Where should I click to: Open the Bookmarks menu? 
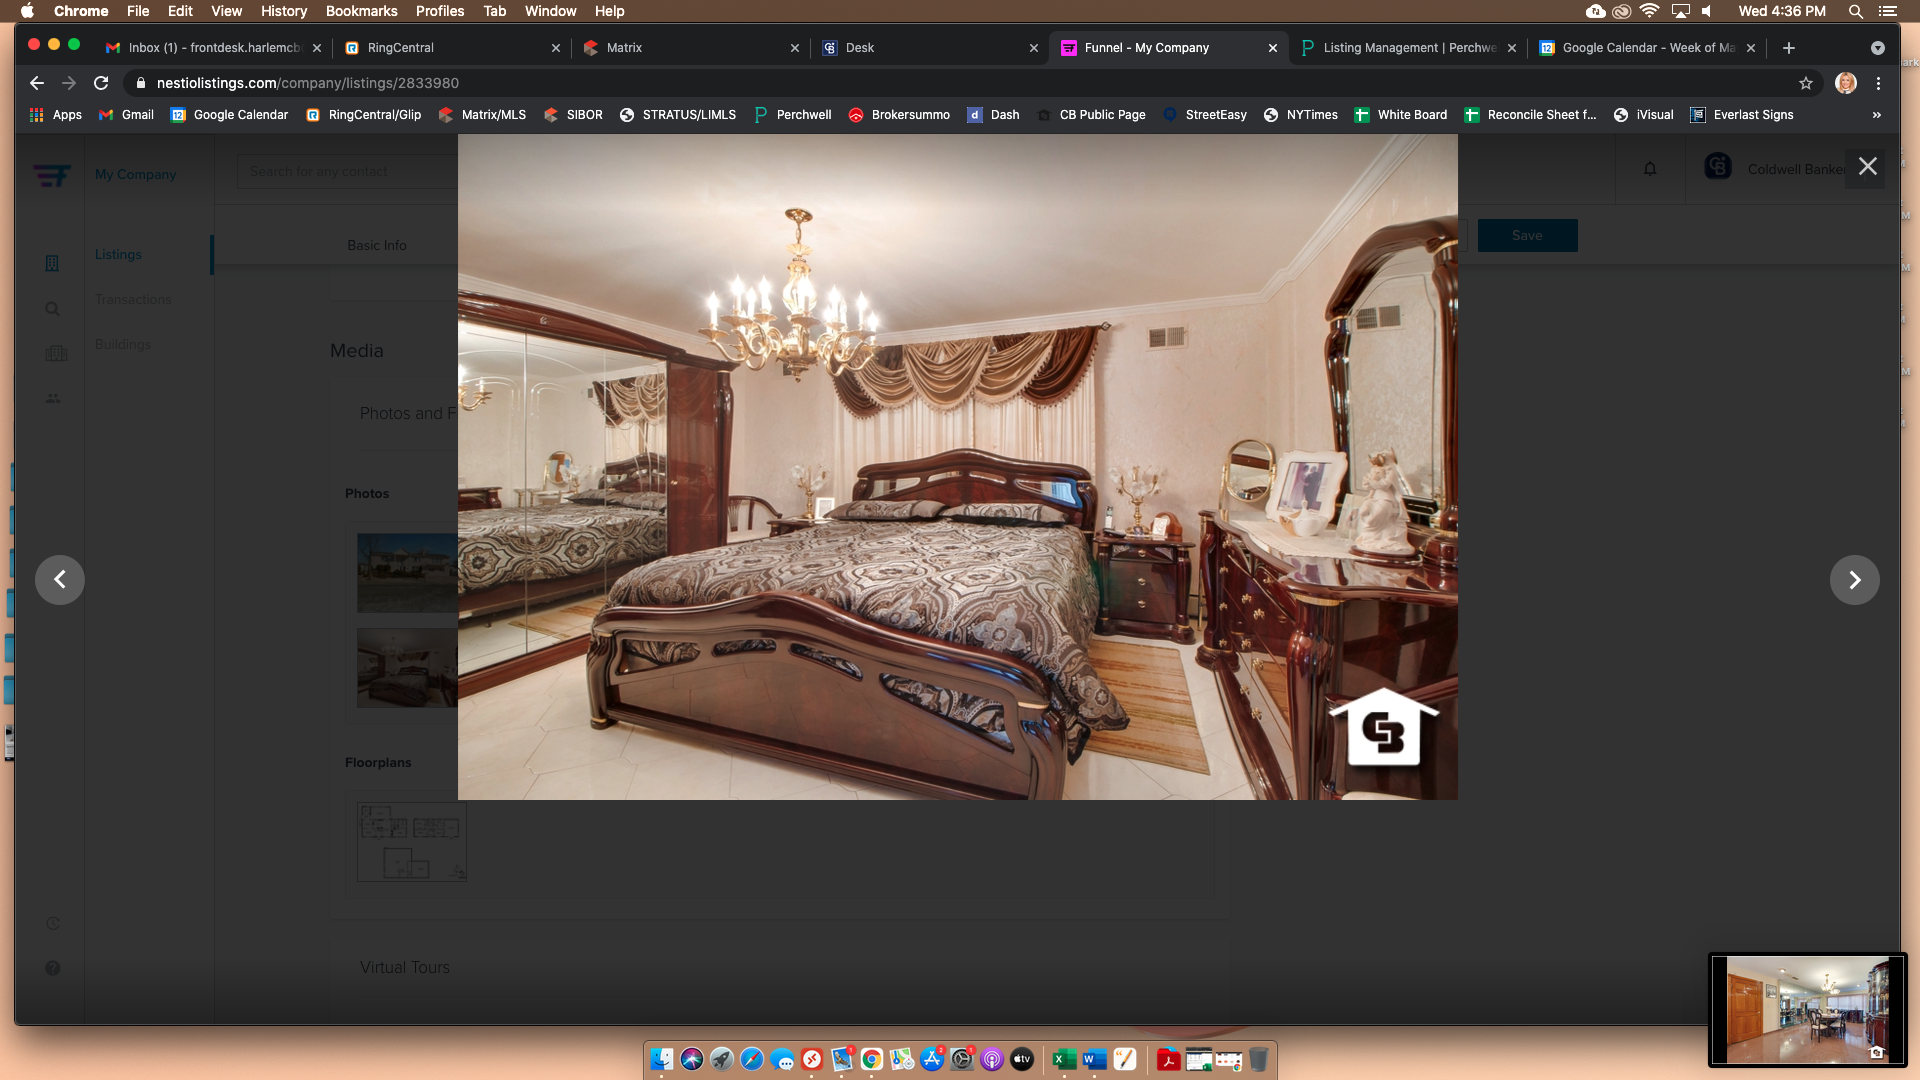click(x=362, y=11)
